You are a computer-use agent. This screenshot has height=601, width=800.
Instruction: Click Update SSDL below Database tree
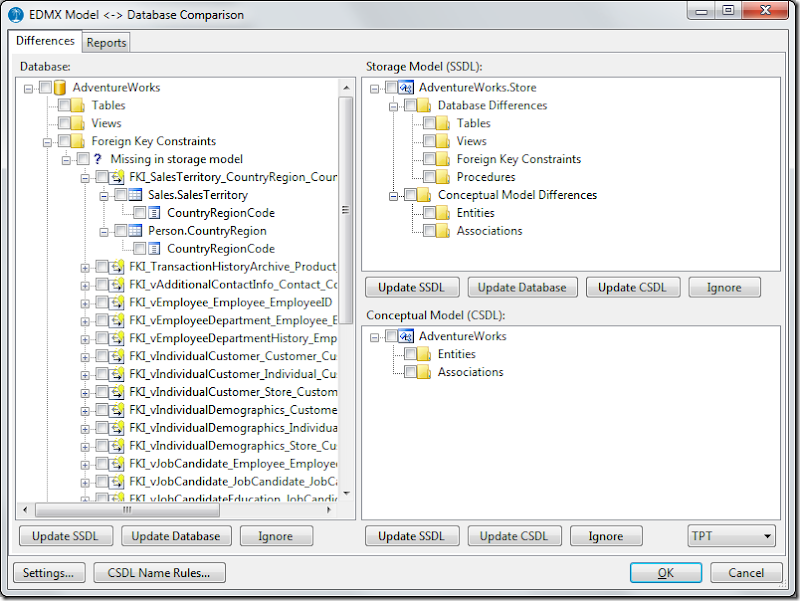pyautogui.click(x=65, y=536)
